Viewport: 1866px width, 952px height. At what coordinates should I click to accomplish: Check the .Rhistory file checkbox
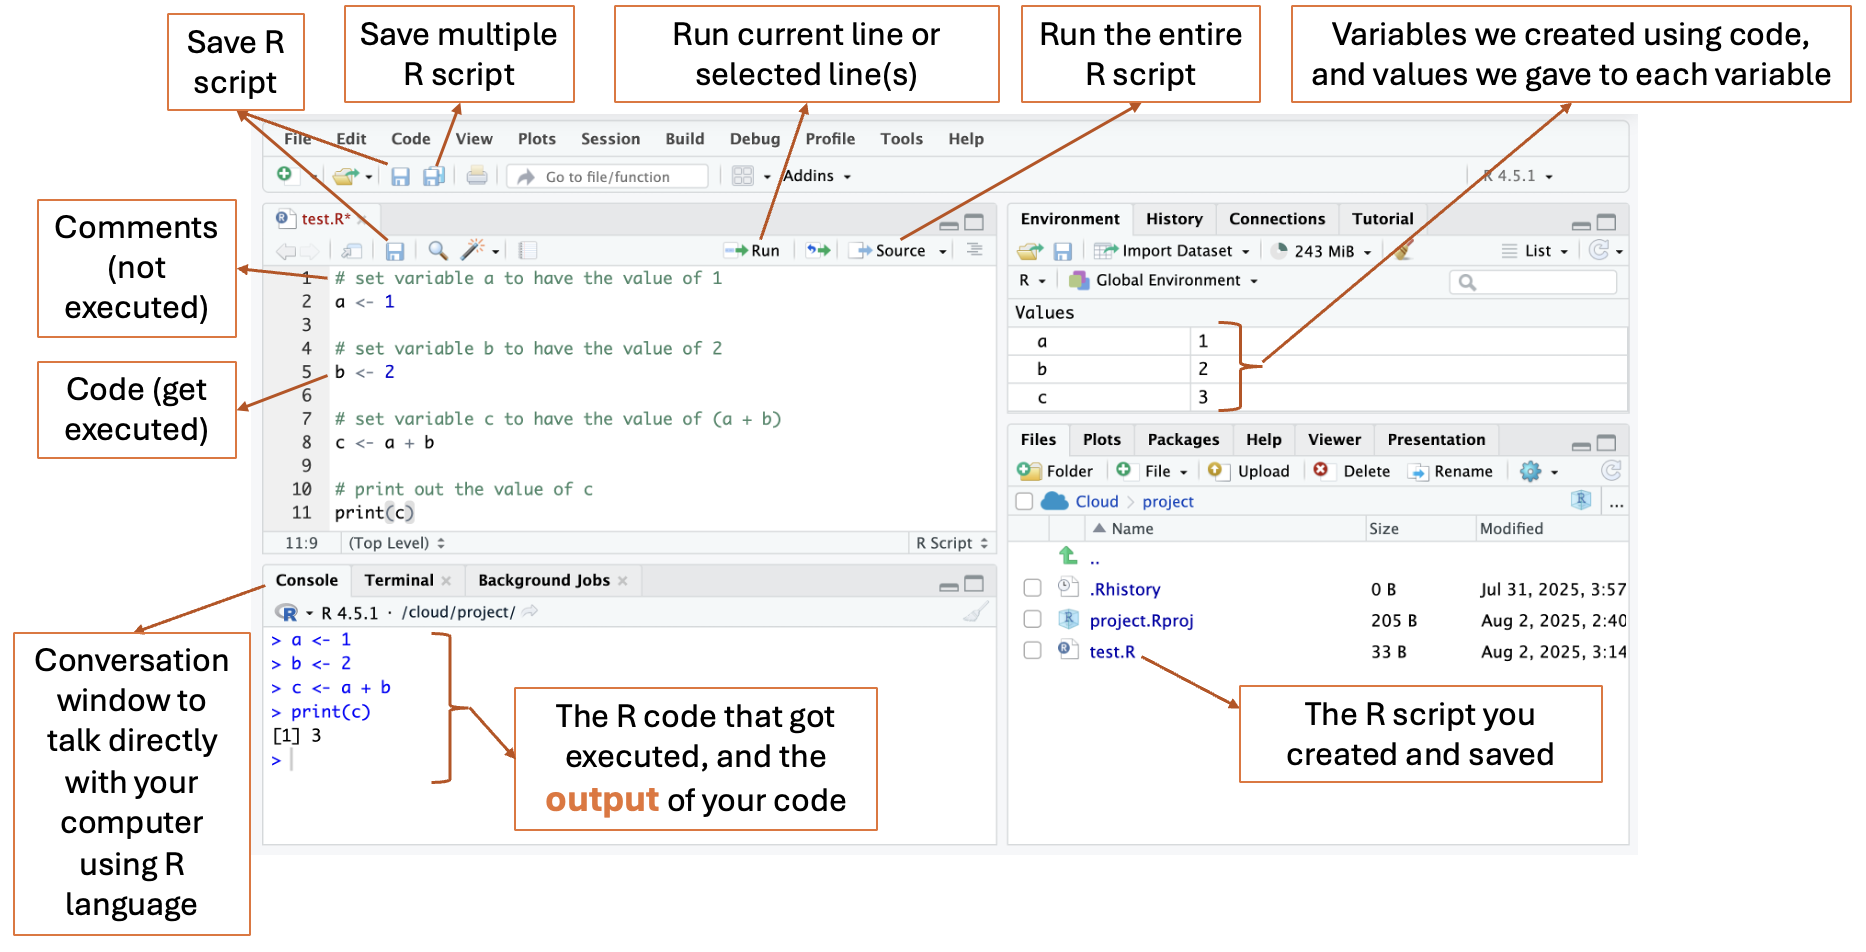tap(1032, 589)
